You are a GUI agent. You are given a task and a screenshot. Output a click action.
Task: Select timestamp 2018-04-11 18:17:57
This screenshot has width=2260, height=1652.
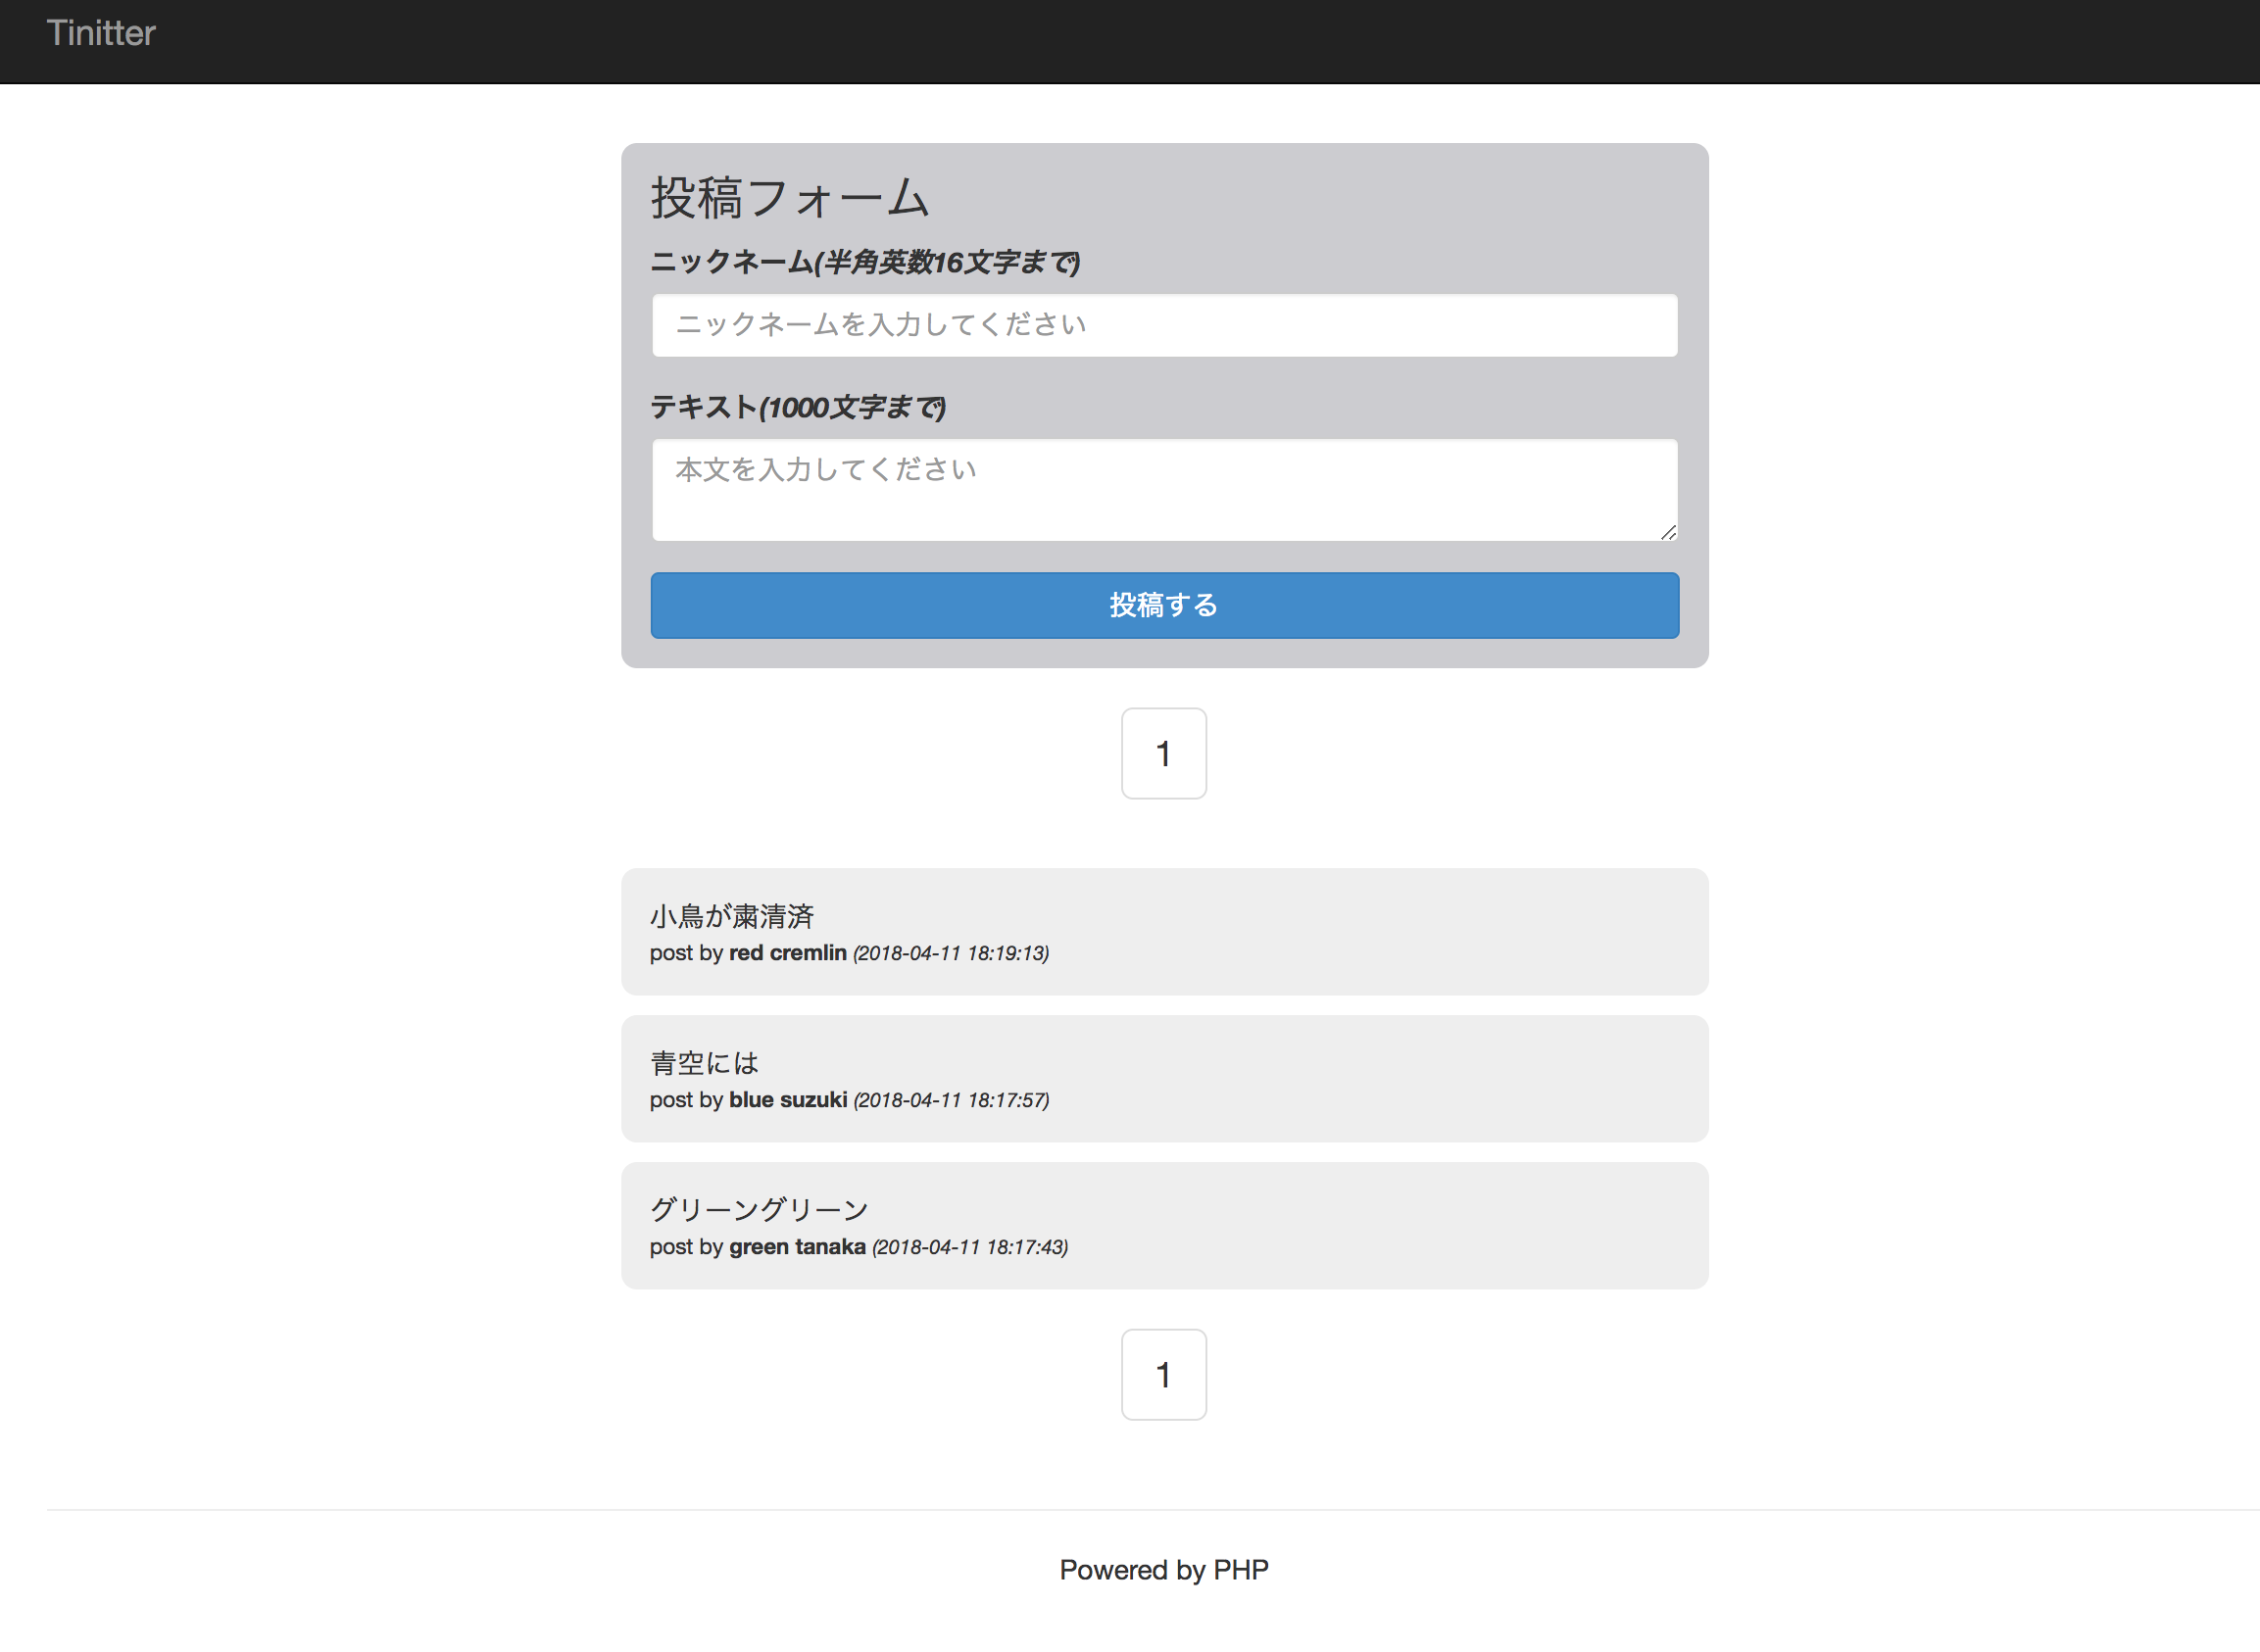(x=951, y=1100)
